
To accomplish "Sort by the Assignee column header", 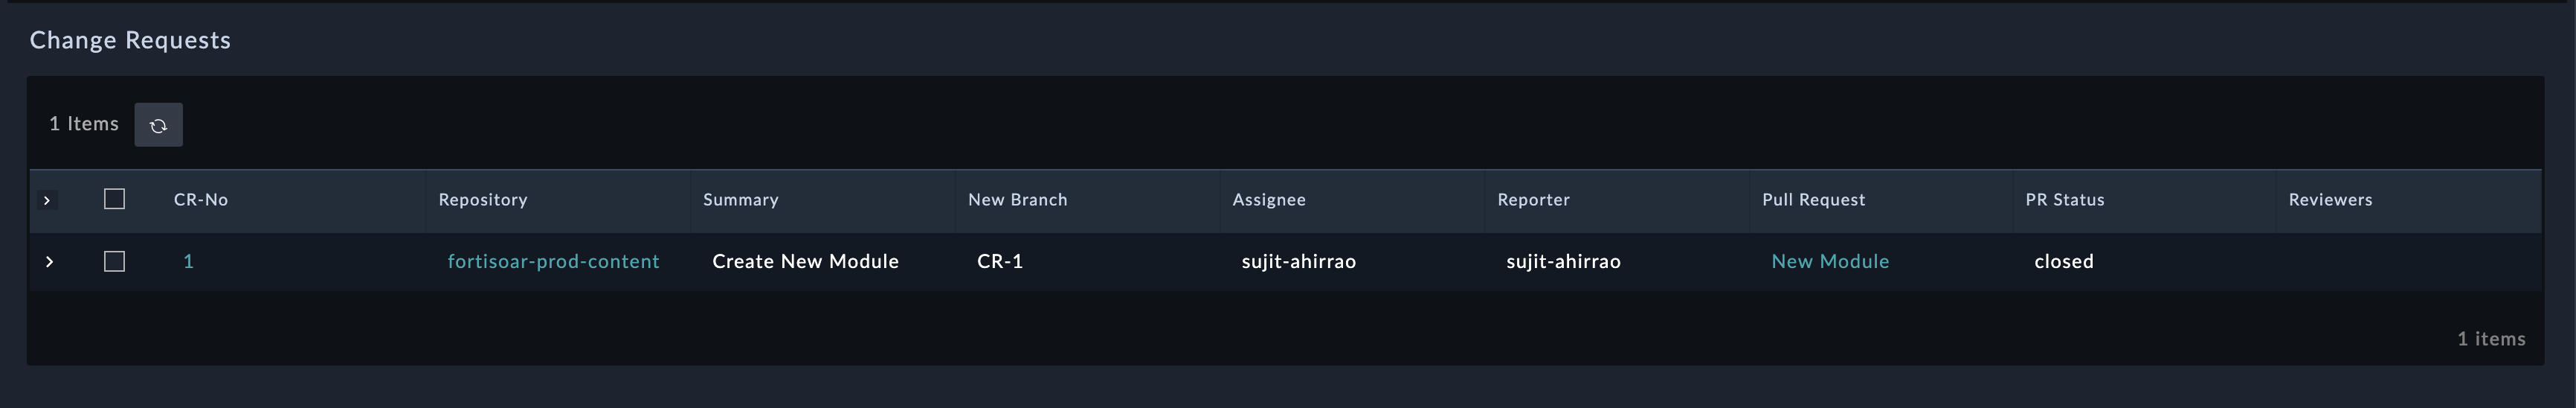I will click(1269, 200).
